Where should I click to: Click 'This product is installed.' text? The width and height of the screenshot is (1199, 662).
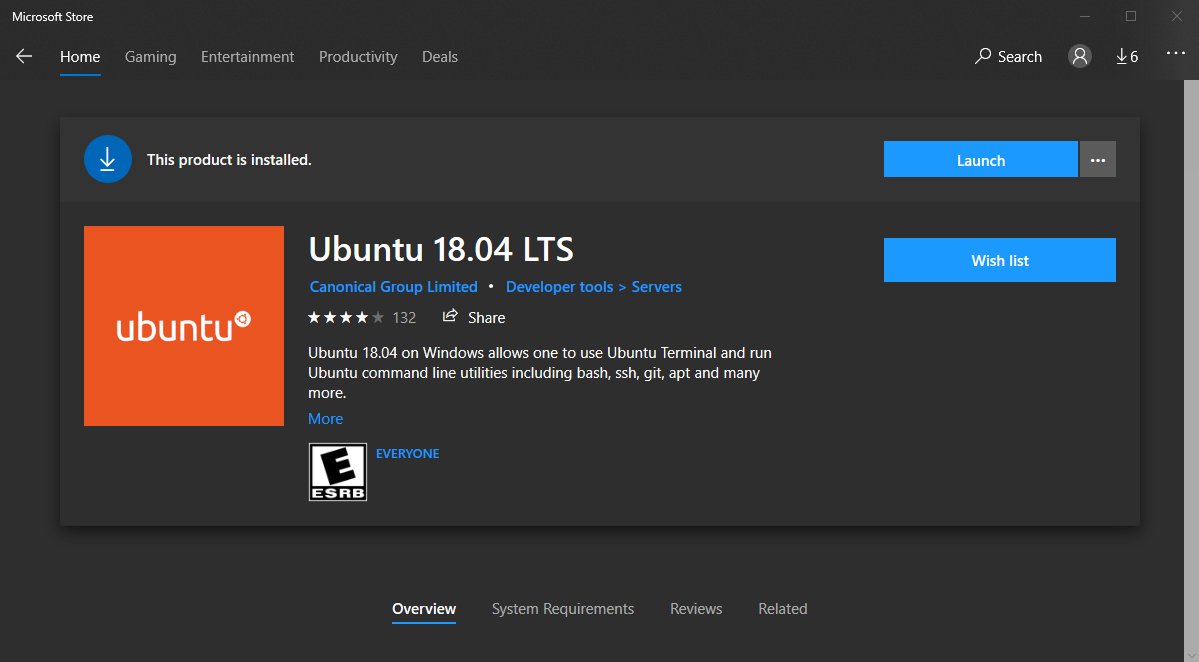click(x=229, y=160)
